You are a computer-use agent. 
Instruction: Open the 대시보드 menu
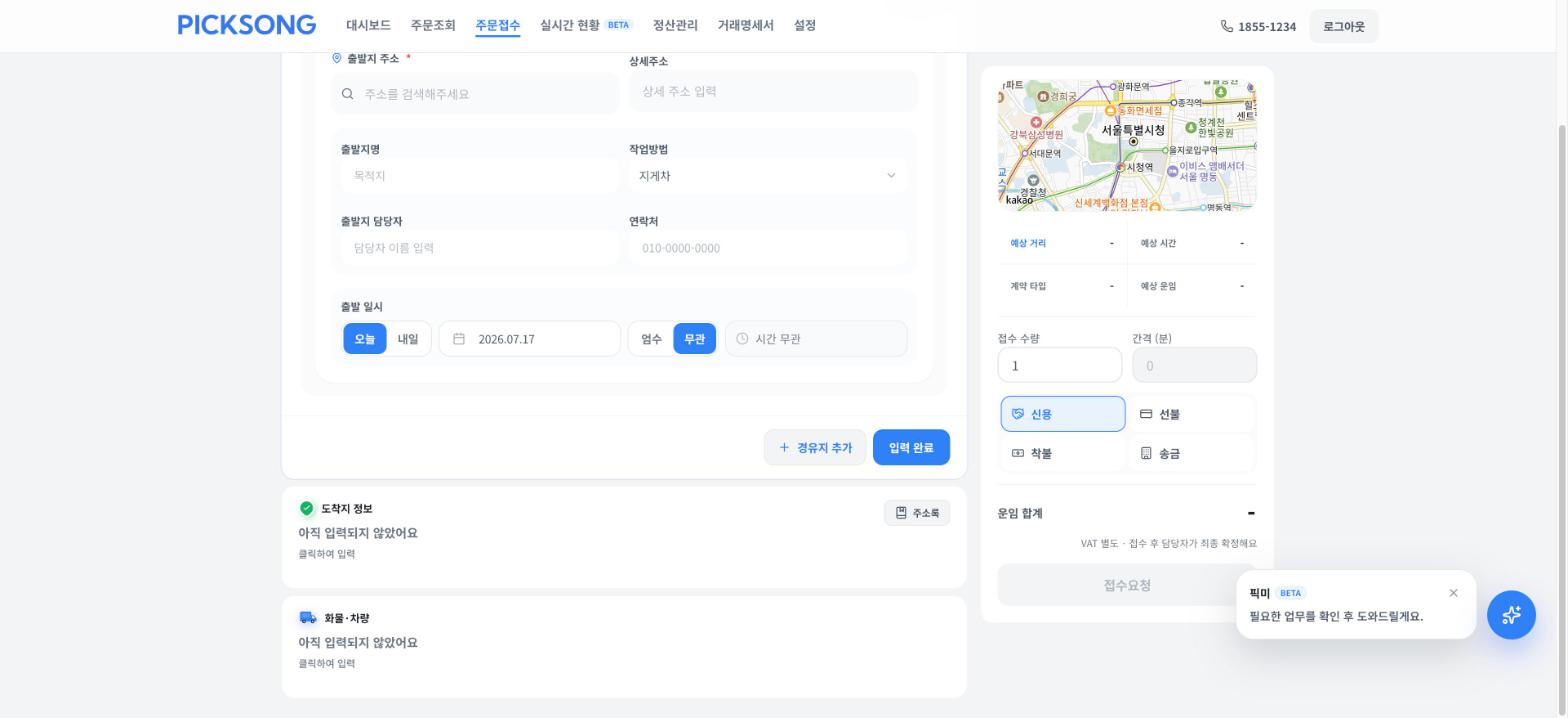click(368, 25)
